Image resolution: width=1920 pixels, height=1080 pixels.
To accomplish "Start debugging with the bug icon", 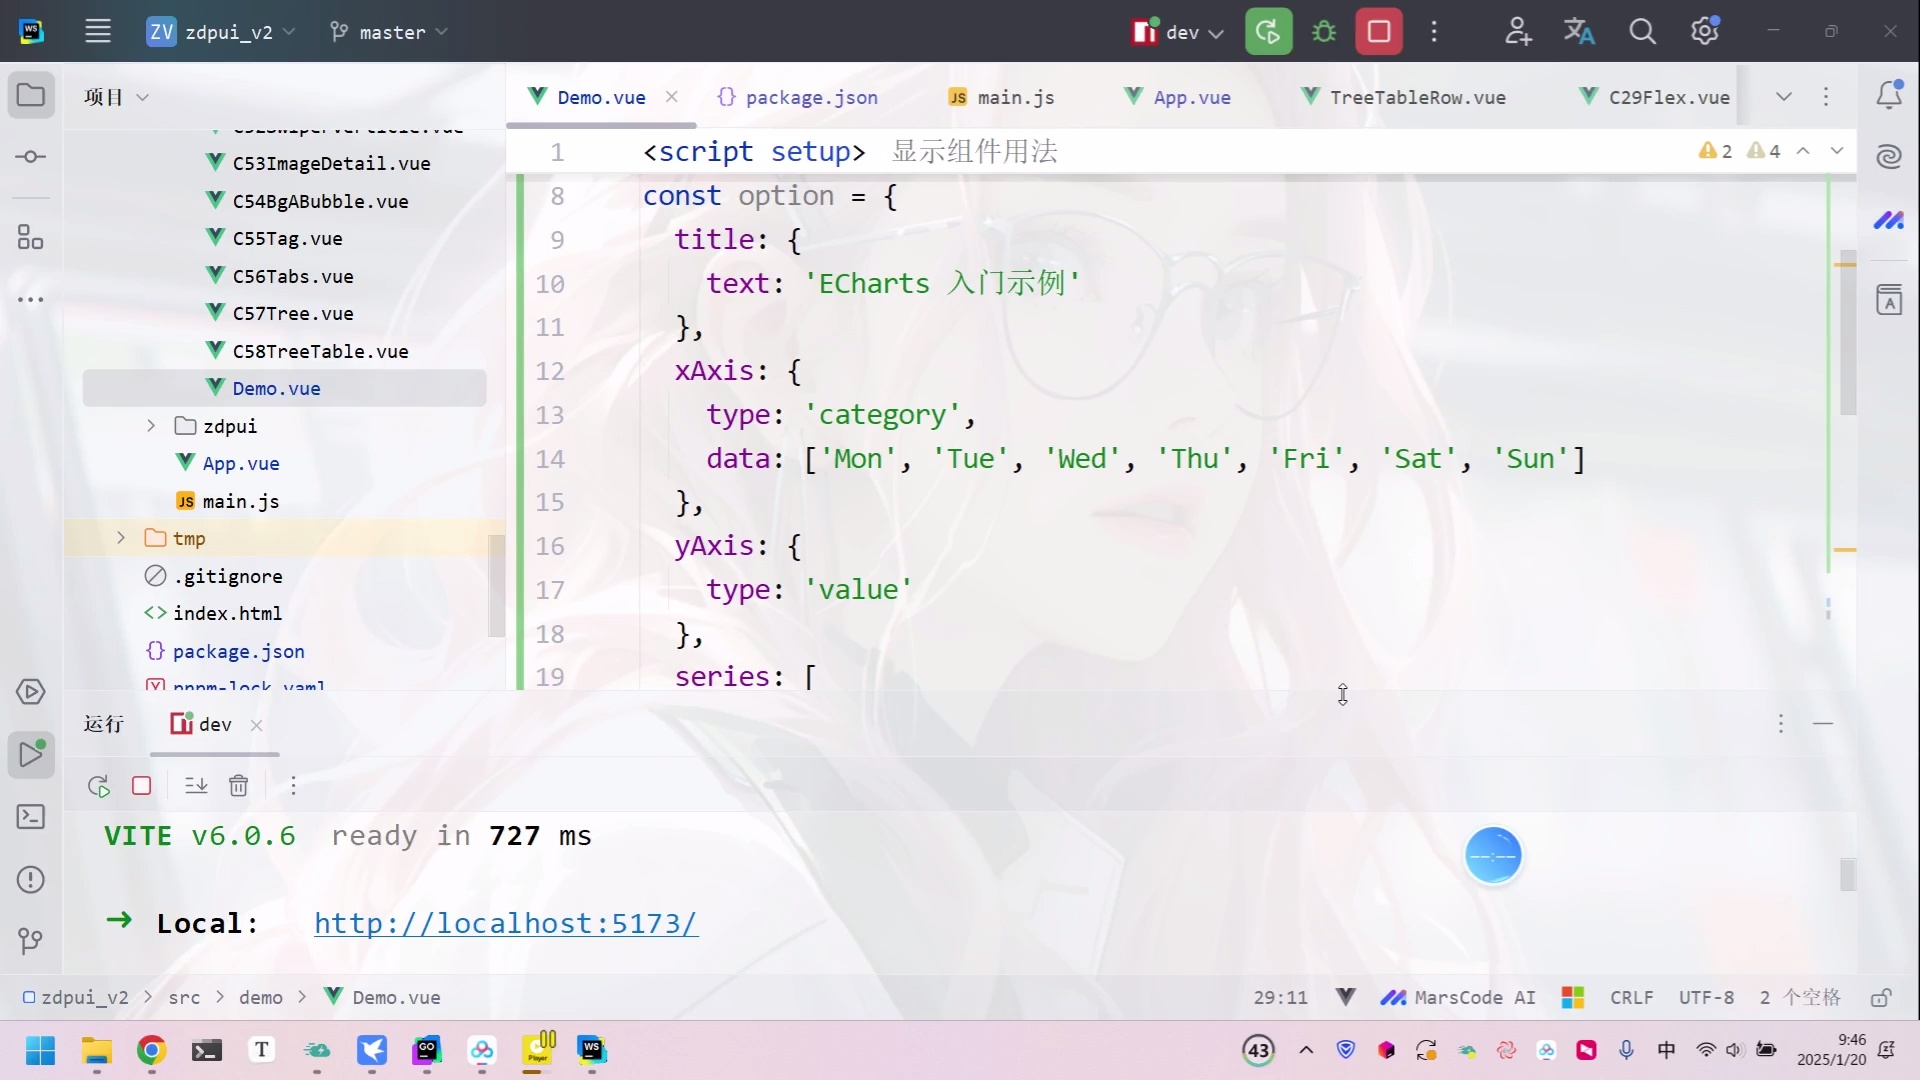I will (x=1324, y=31).
